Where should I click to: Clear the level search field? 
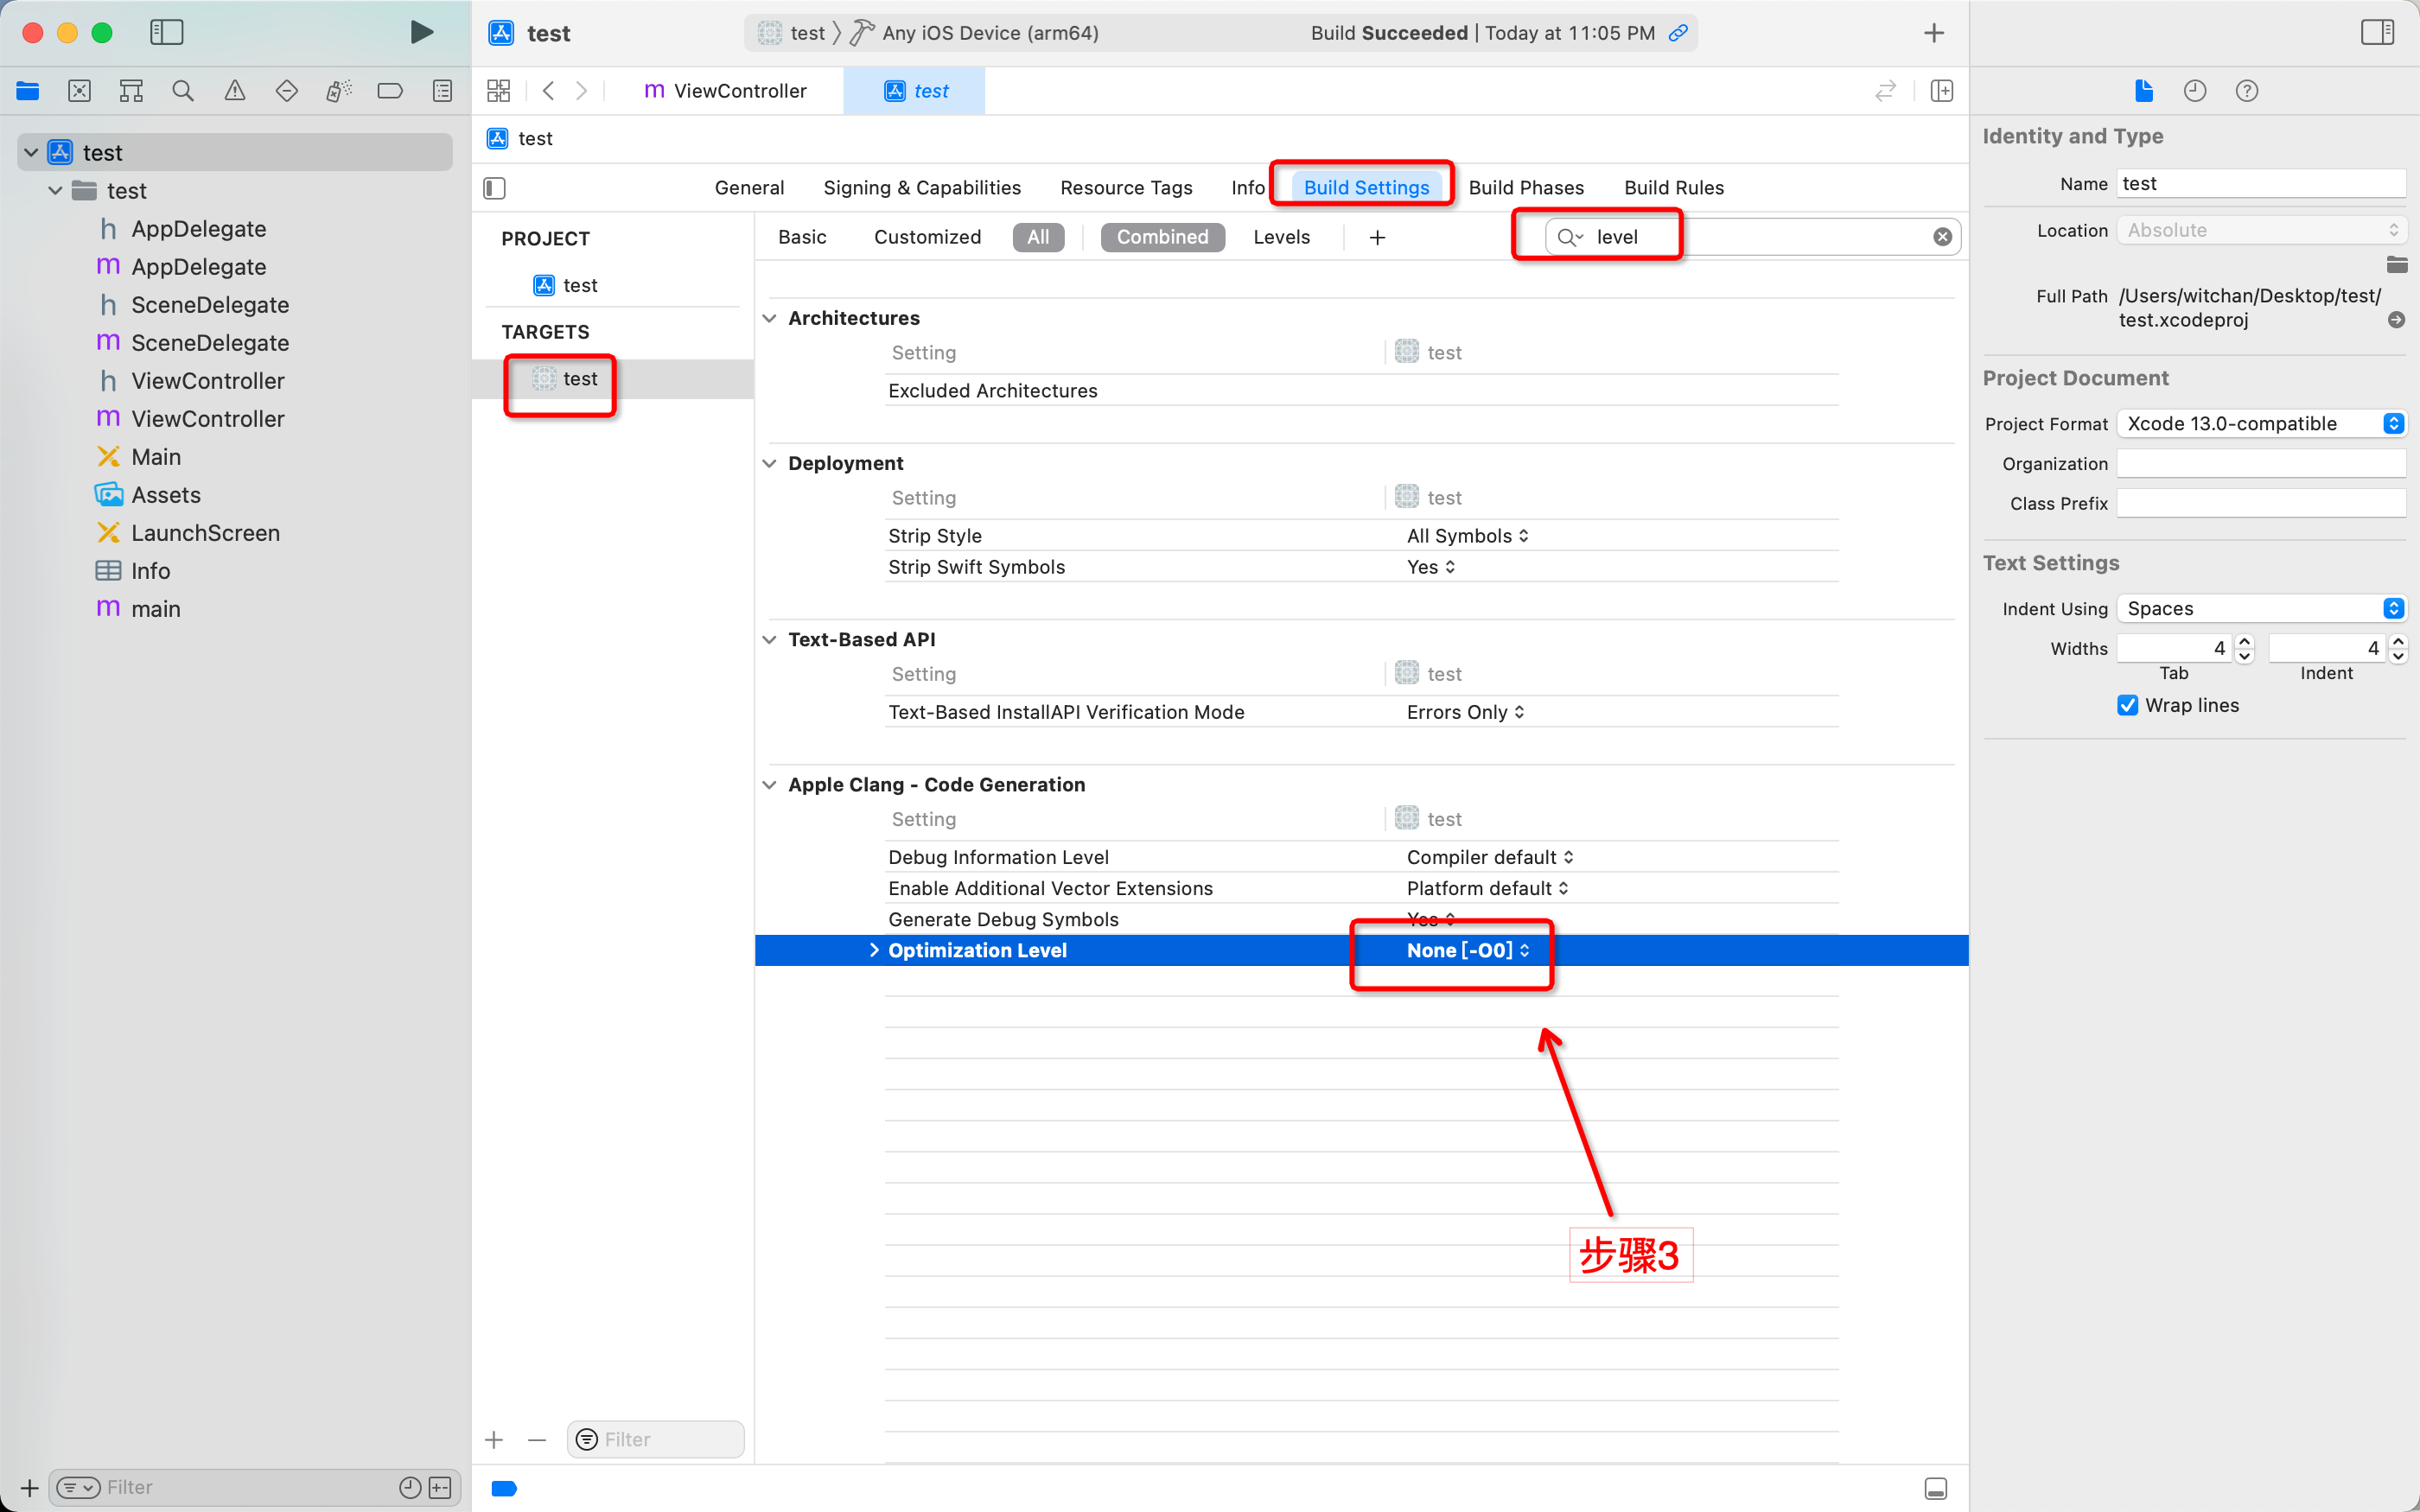(1941, 236)
